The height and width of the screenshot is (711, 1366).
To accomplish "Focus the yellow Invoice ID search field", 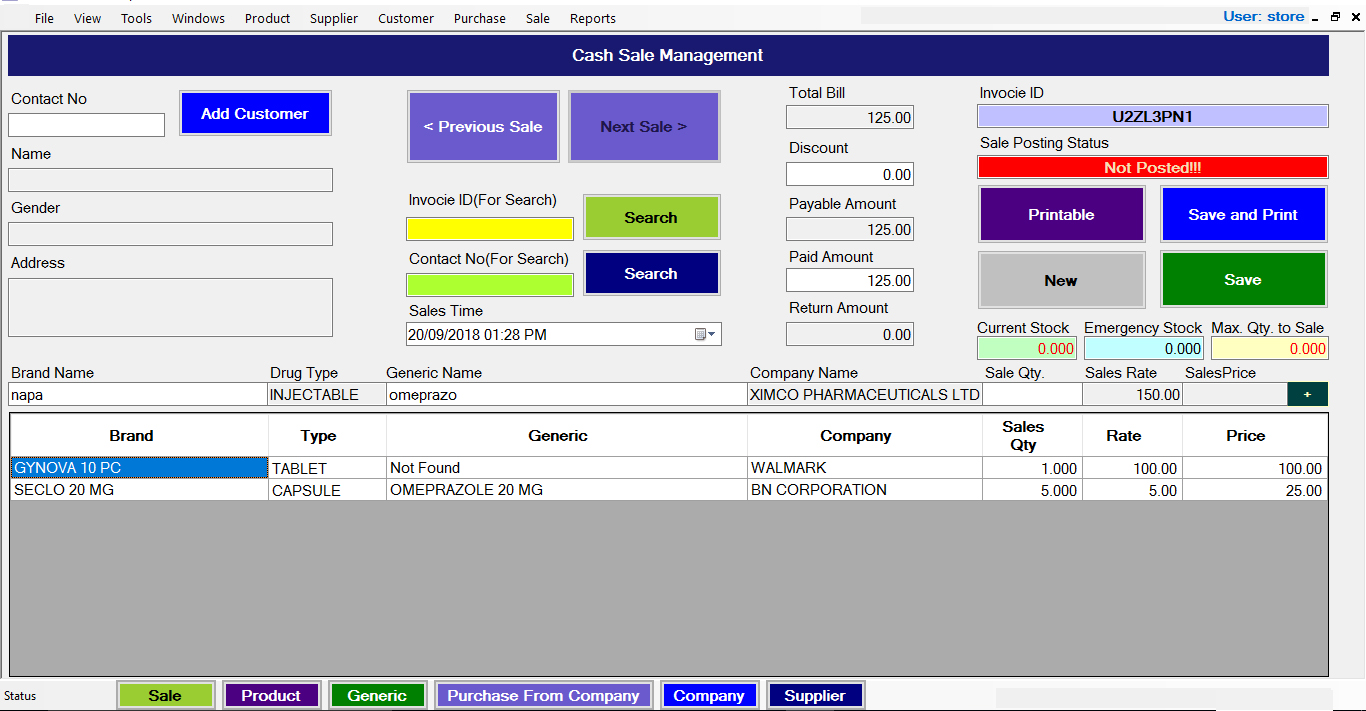I will click(x=490, y=229).
